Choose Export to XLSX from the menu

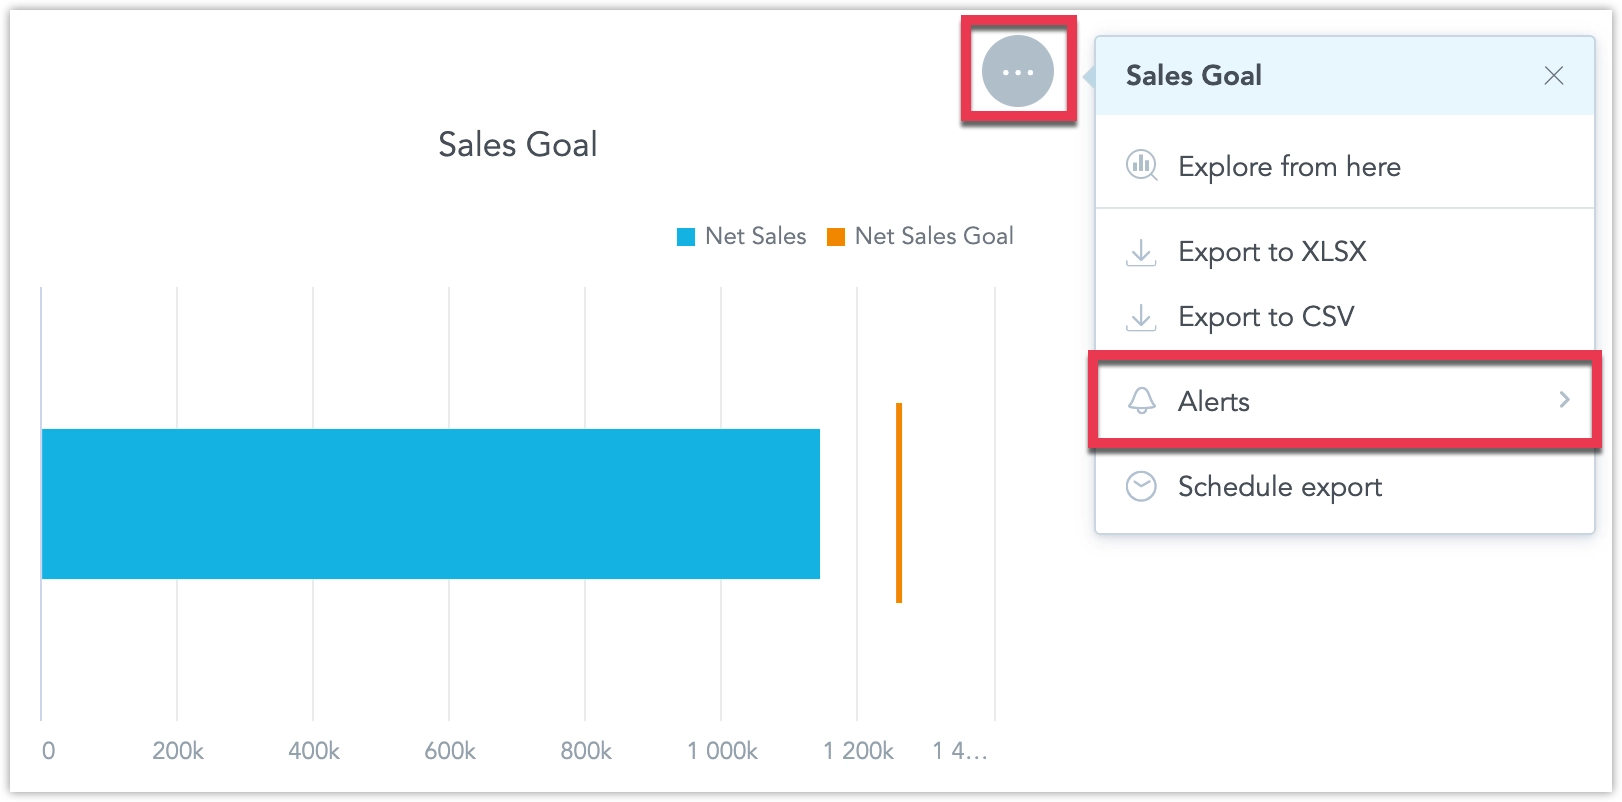pos(1271,252)
